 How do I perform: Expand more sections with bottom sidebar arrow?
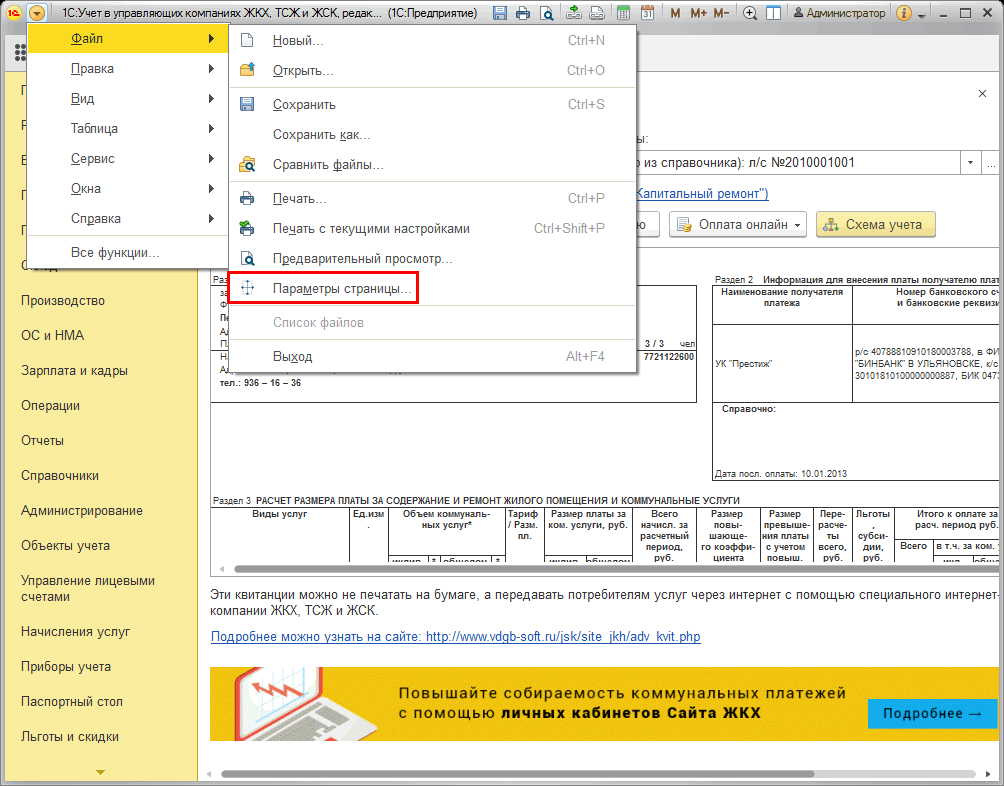coord(101,772)
